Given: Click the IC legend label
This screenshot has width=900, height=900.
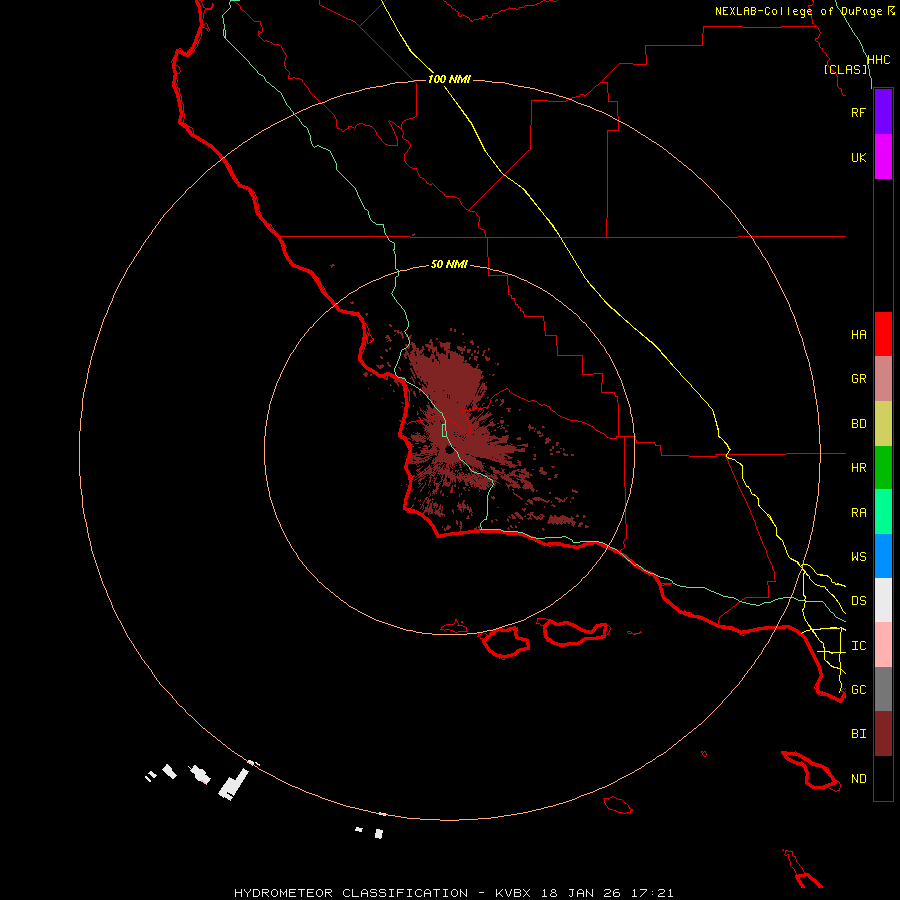Looking at the screenshot, I should tap(858, 646).
